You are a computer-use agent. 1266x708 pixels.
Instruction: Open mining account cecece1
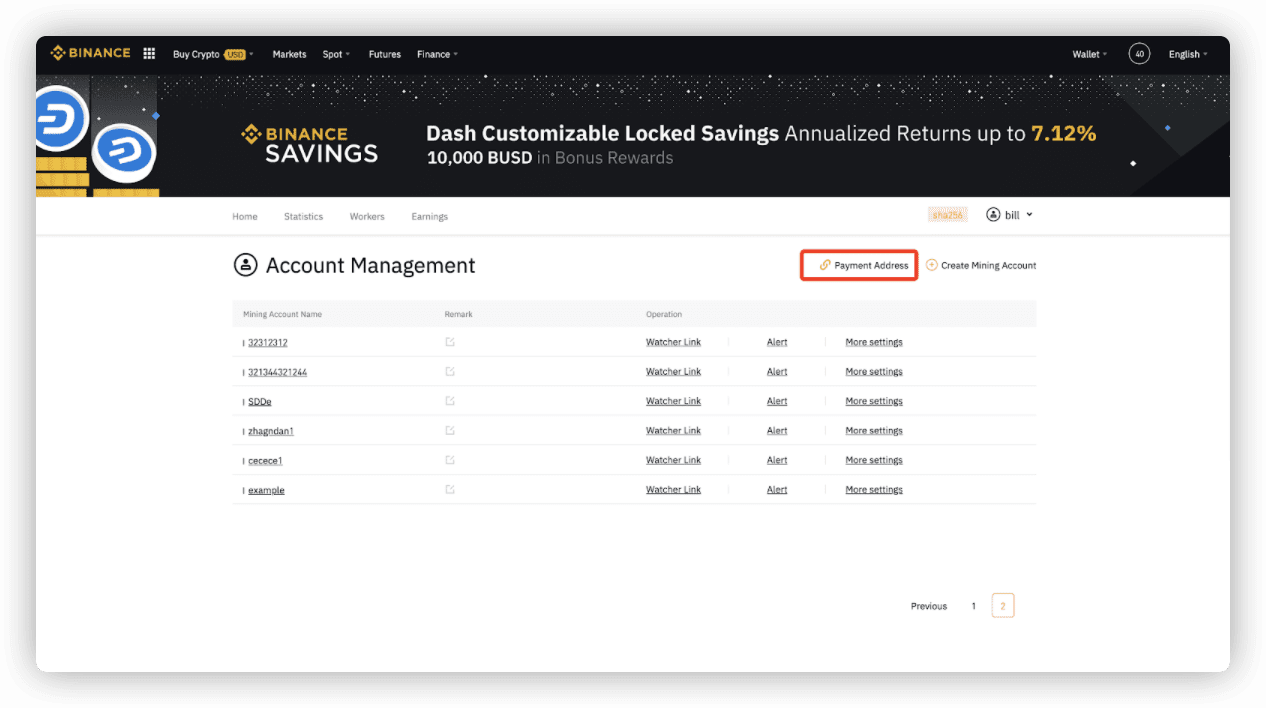(x=265, y=461)
